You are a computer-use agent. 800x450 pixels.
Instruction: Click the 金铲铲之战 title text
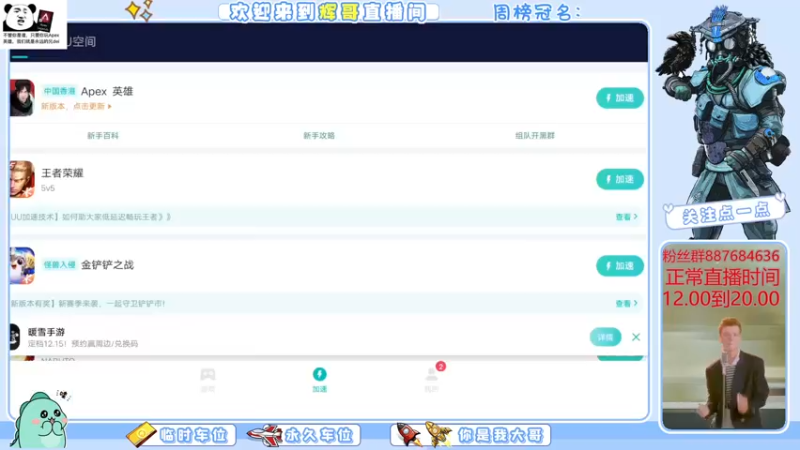pos(107,265)
